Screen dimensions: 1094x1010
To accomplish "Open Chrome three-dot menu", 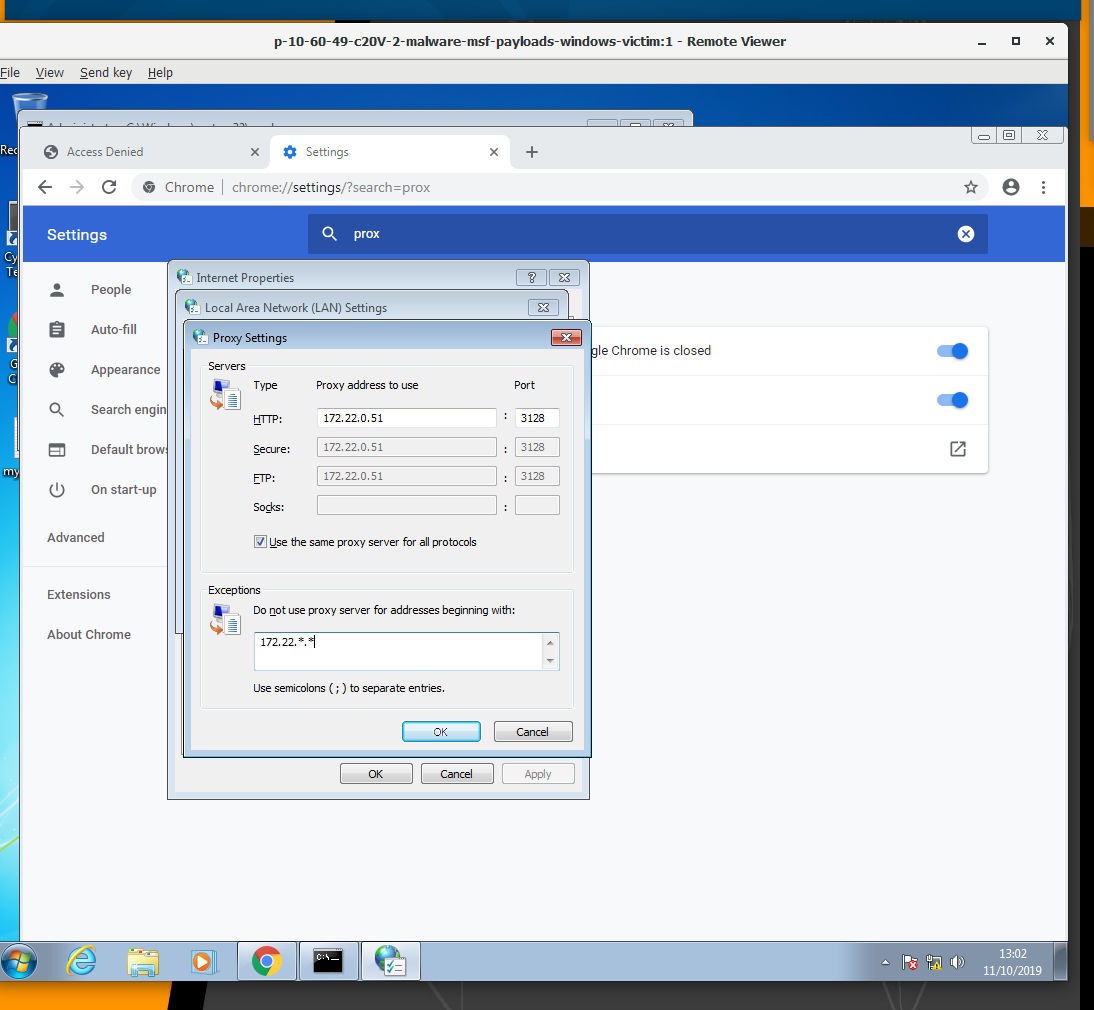I will pyautogui.click(x=1043, y=187).
